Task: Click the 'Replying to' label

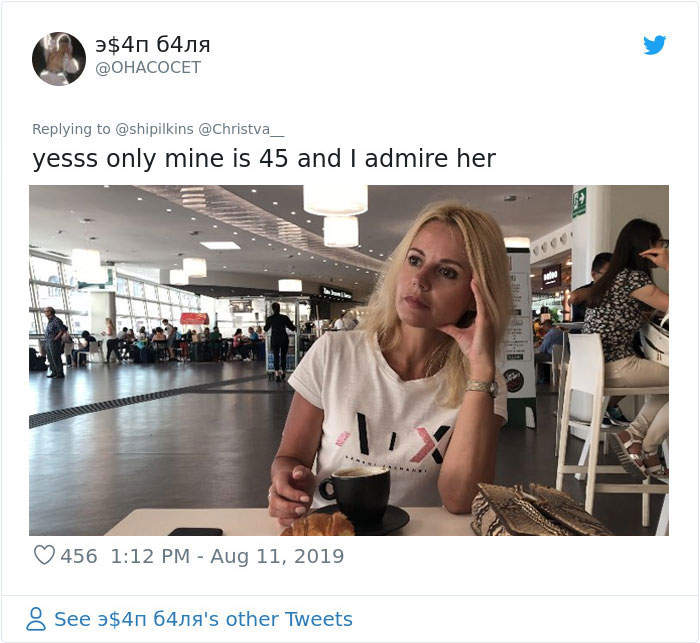Action: click(x=71, y=129)
